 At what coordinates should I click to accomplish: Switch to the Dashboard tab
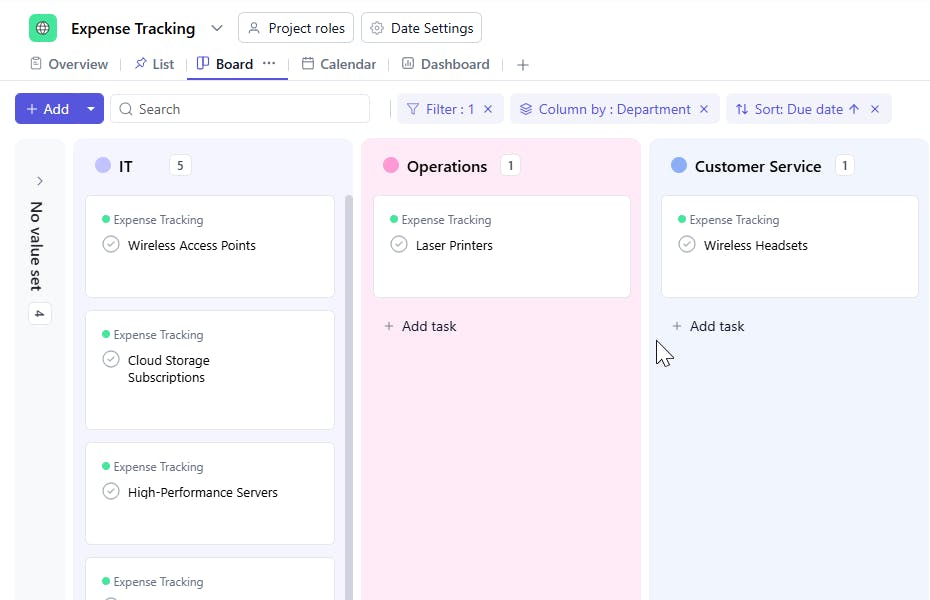pyautogui.click(x=446, y=64)
